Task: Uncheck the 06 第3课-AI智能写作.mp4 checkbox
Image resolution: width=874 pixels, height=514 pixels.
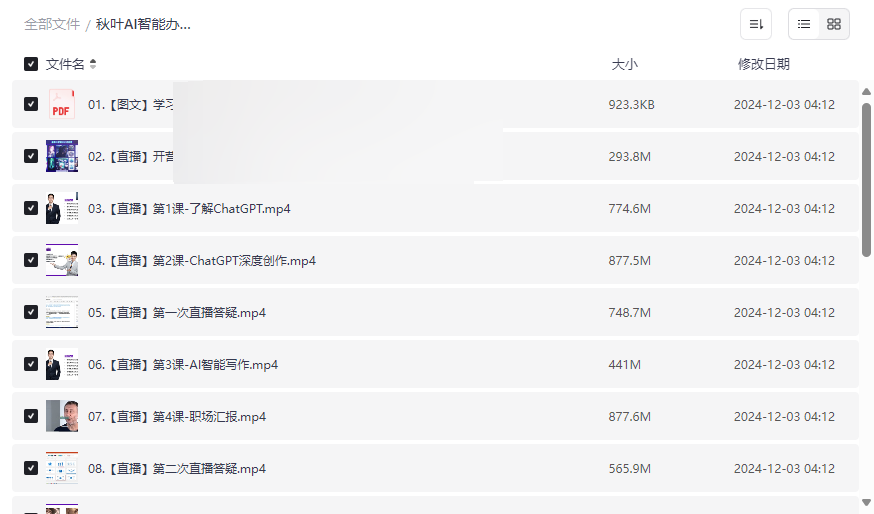Action: (x=31, y=364)
